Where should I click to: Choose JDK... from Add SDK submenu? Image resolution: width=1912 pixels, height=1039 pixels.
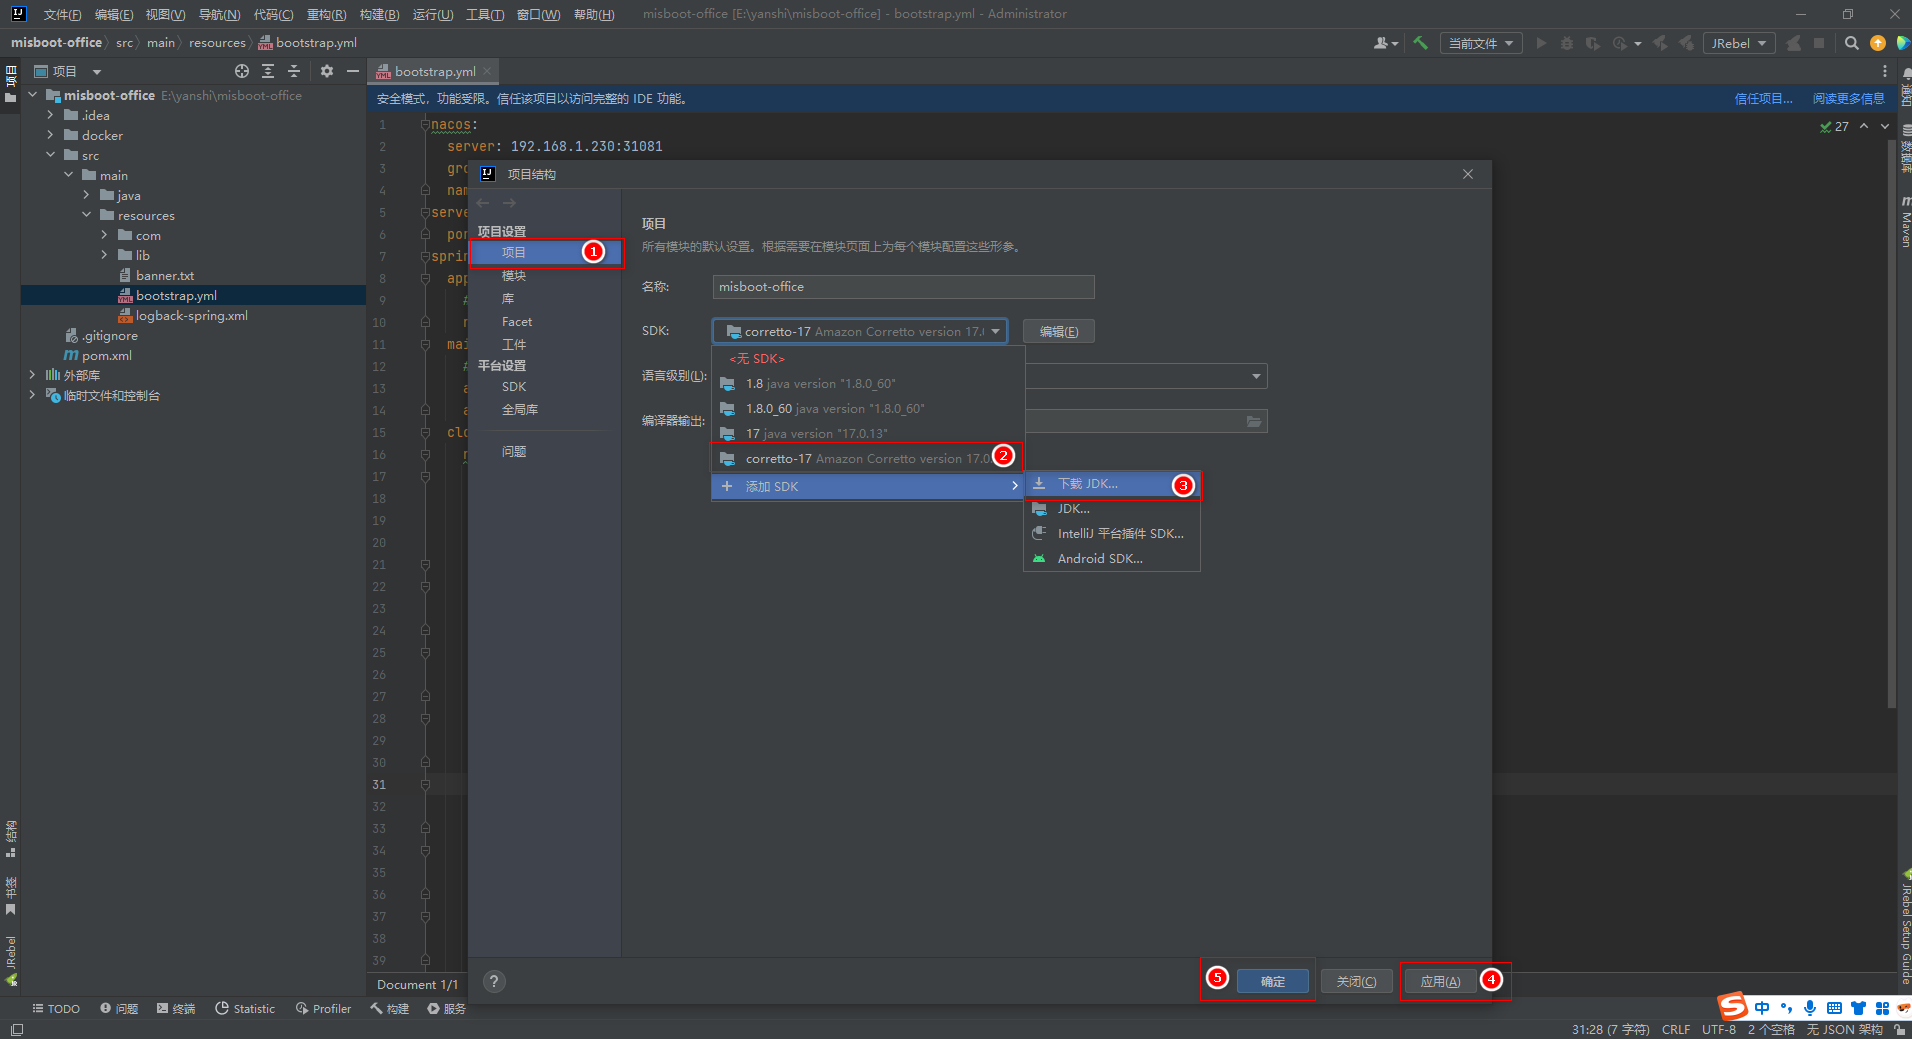pos(1112,509)
